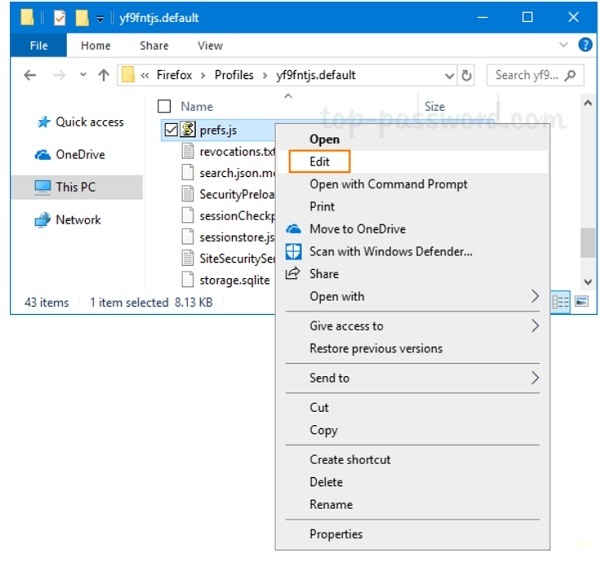Open the address bar history dropdown

(447, 75)
